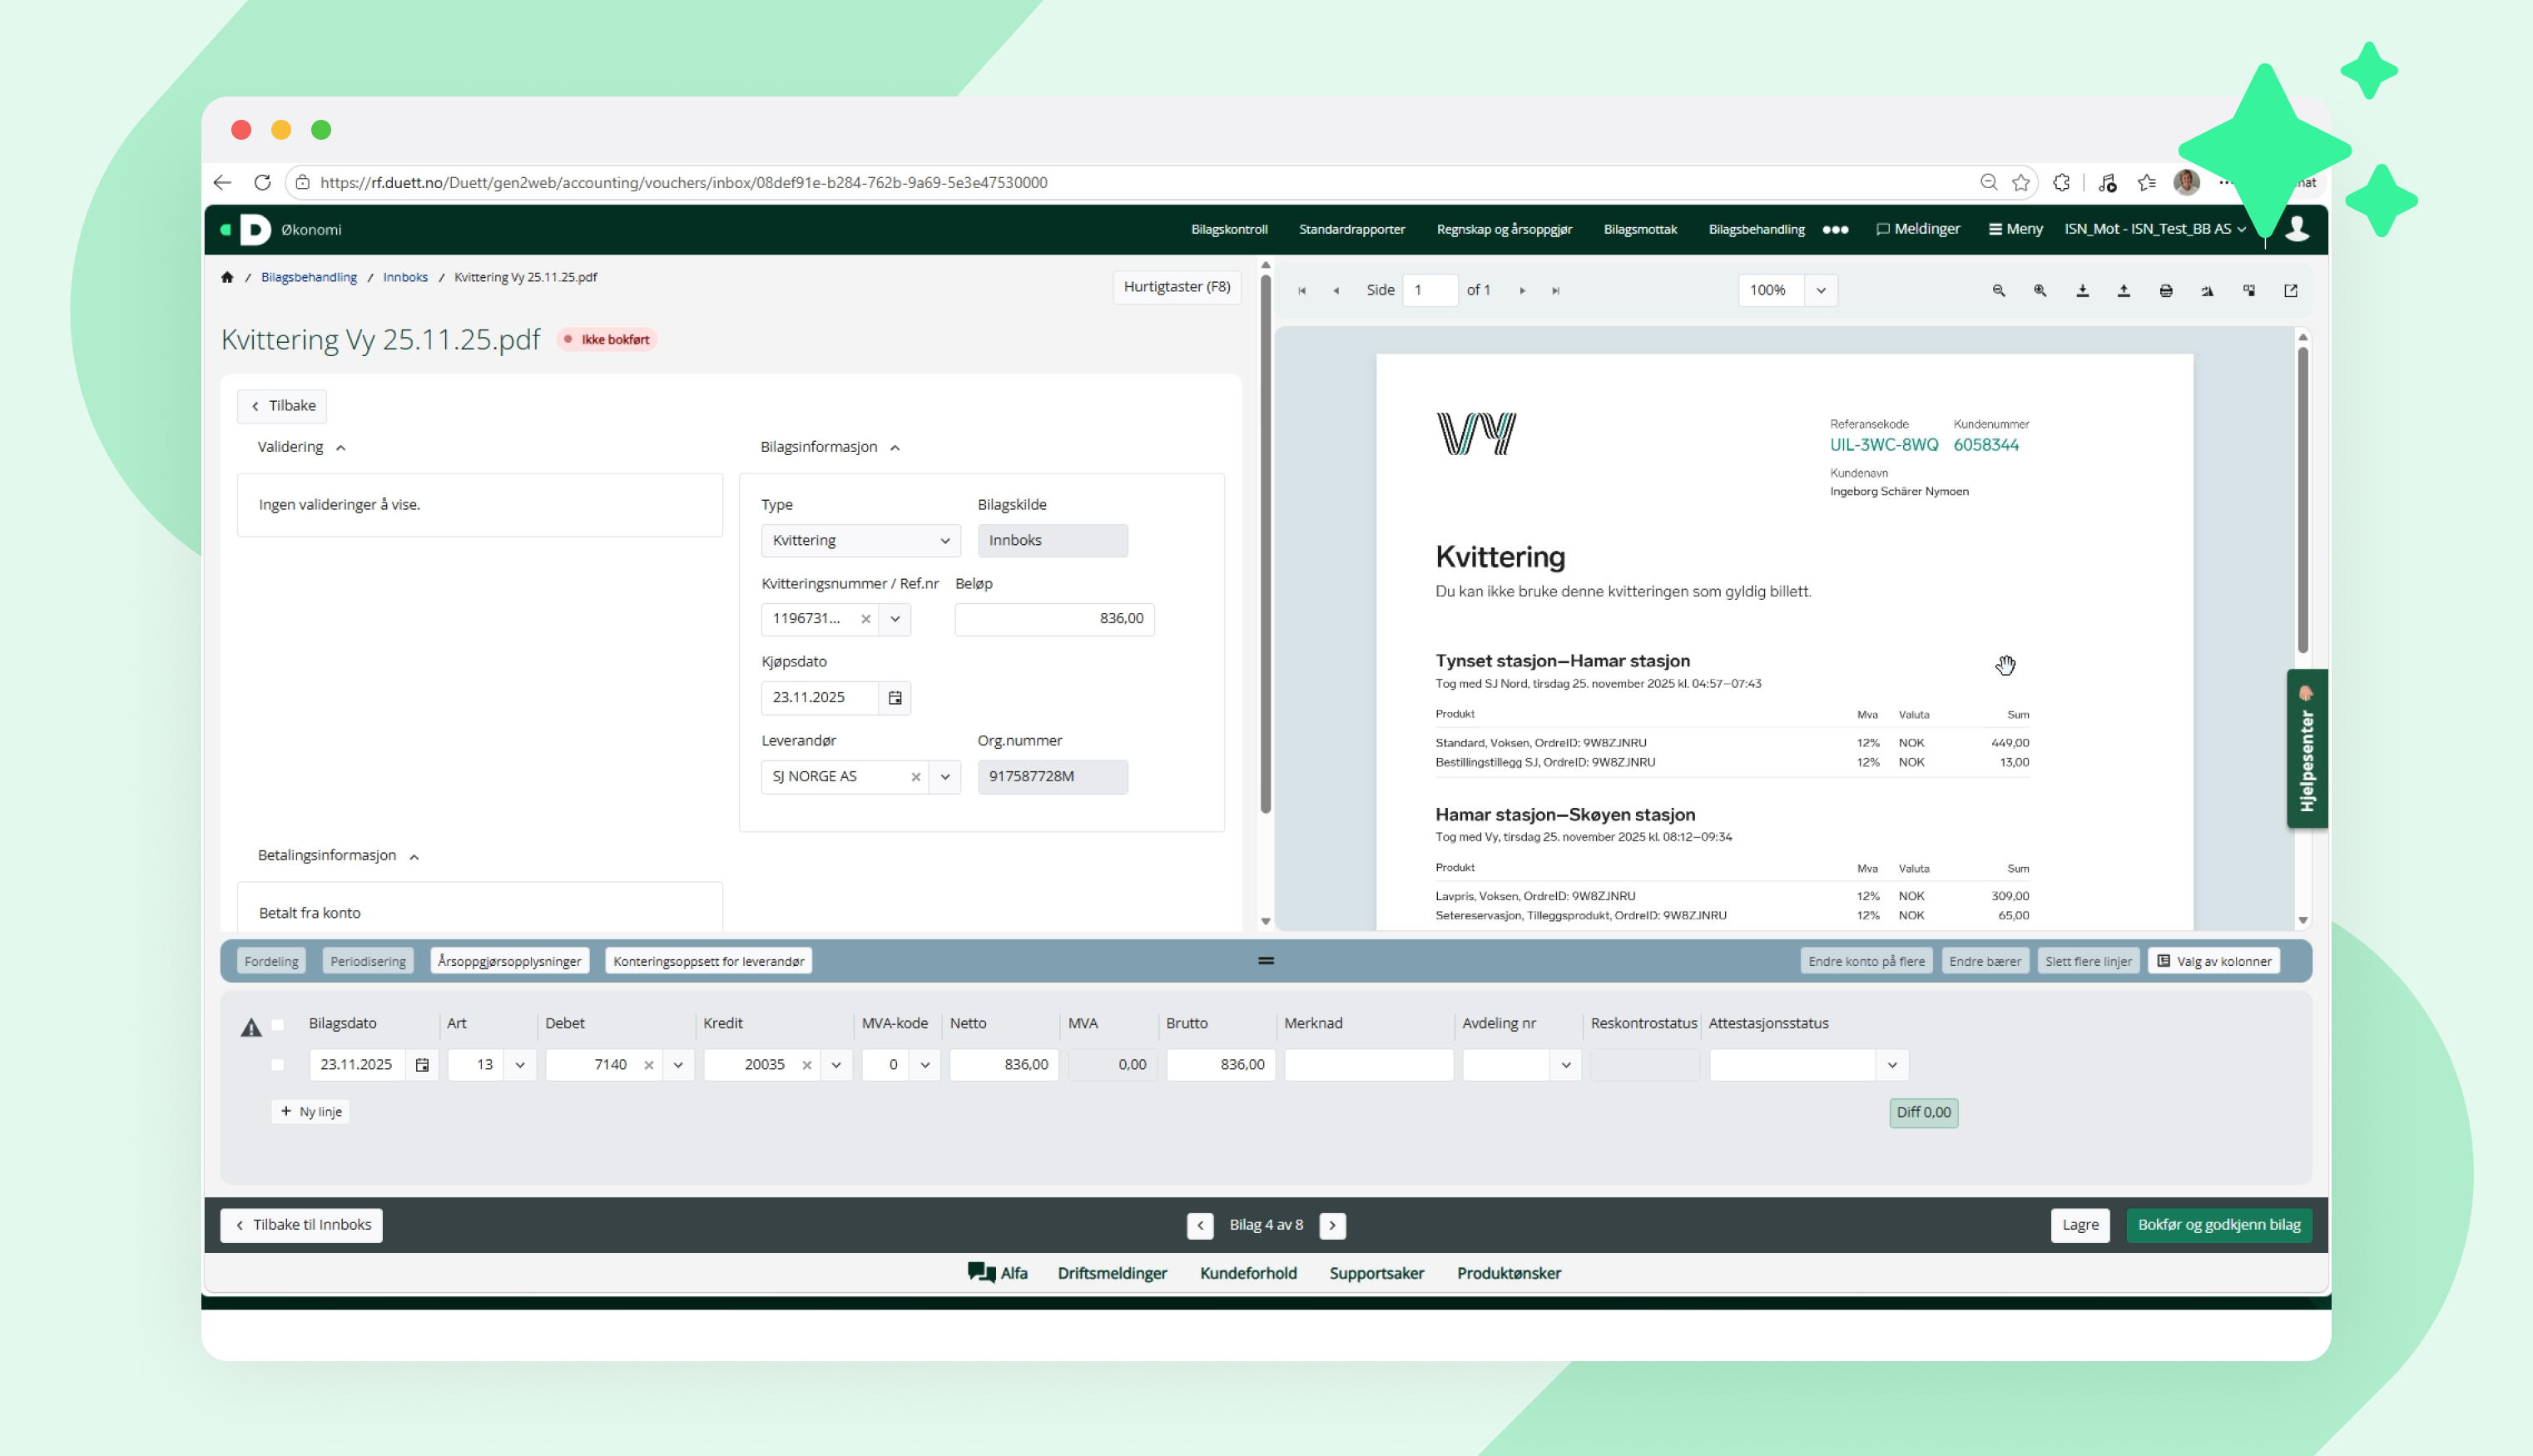
Task: Add a new line with Ny linje
Action: point(311,1112)
